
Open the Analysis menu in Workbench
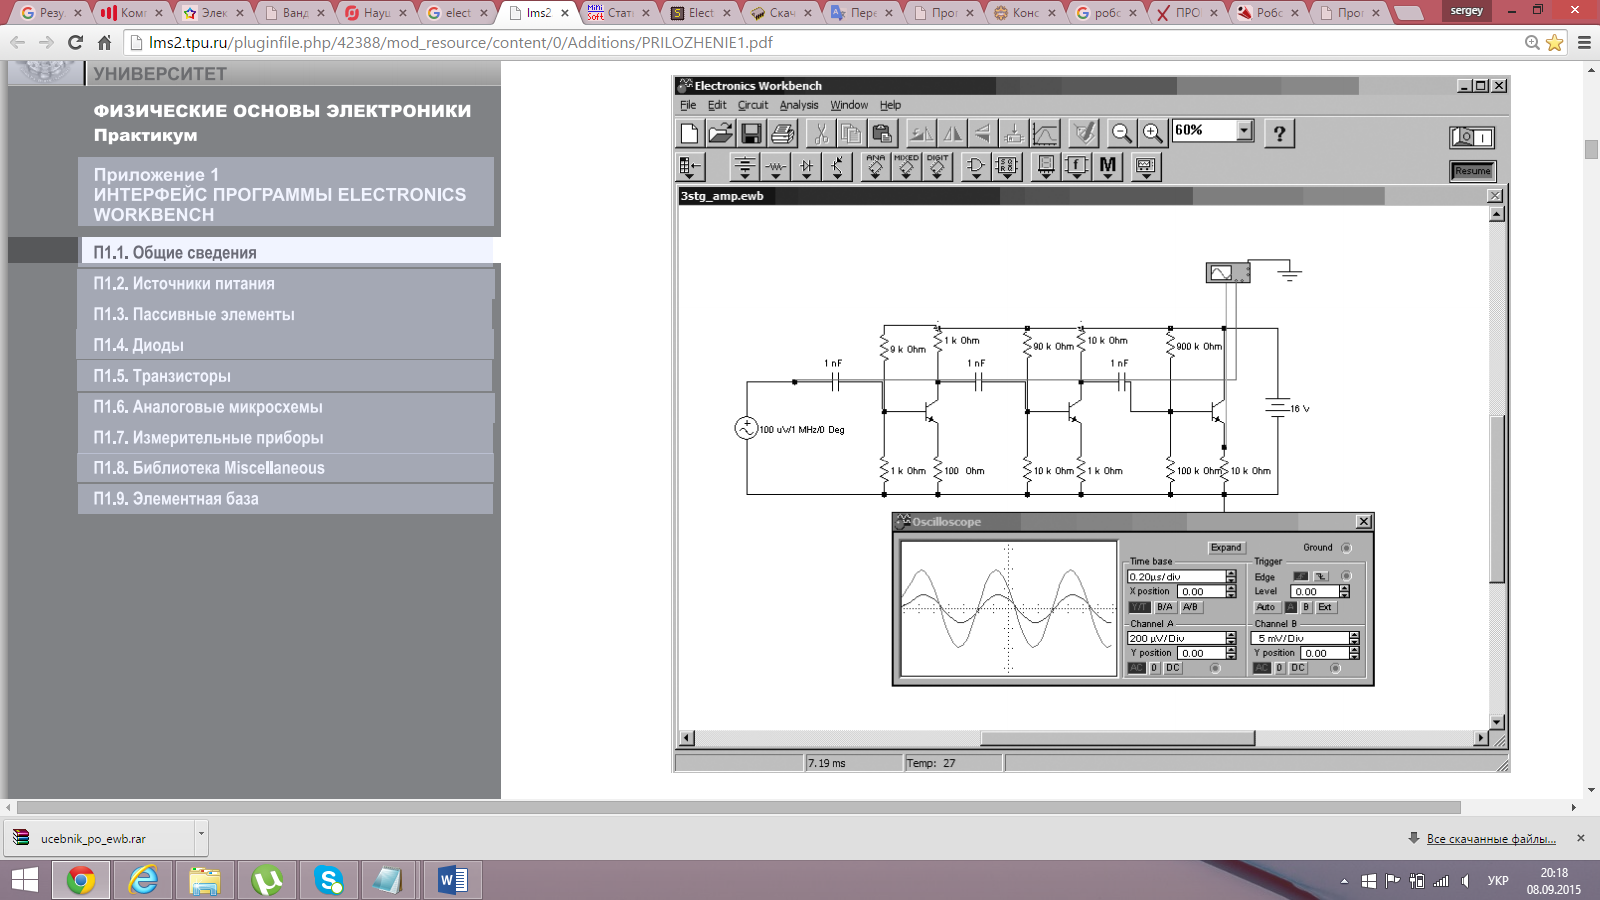coord(798,105)
